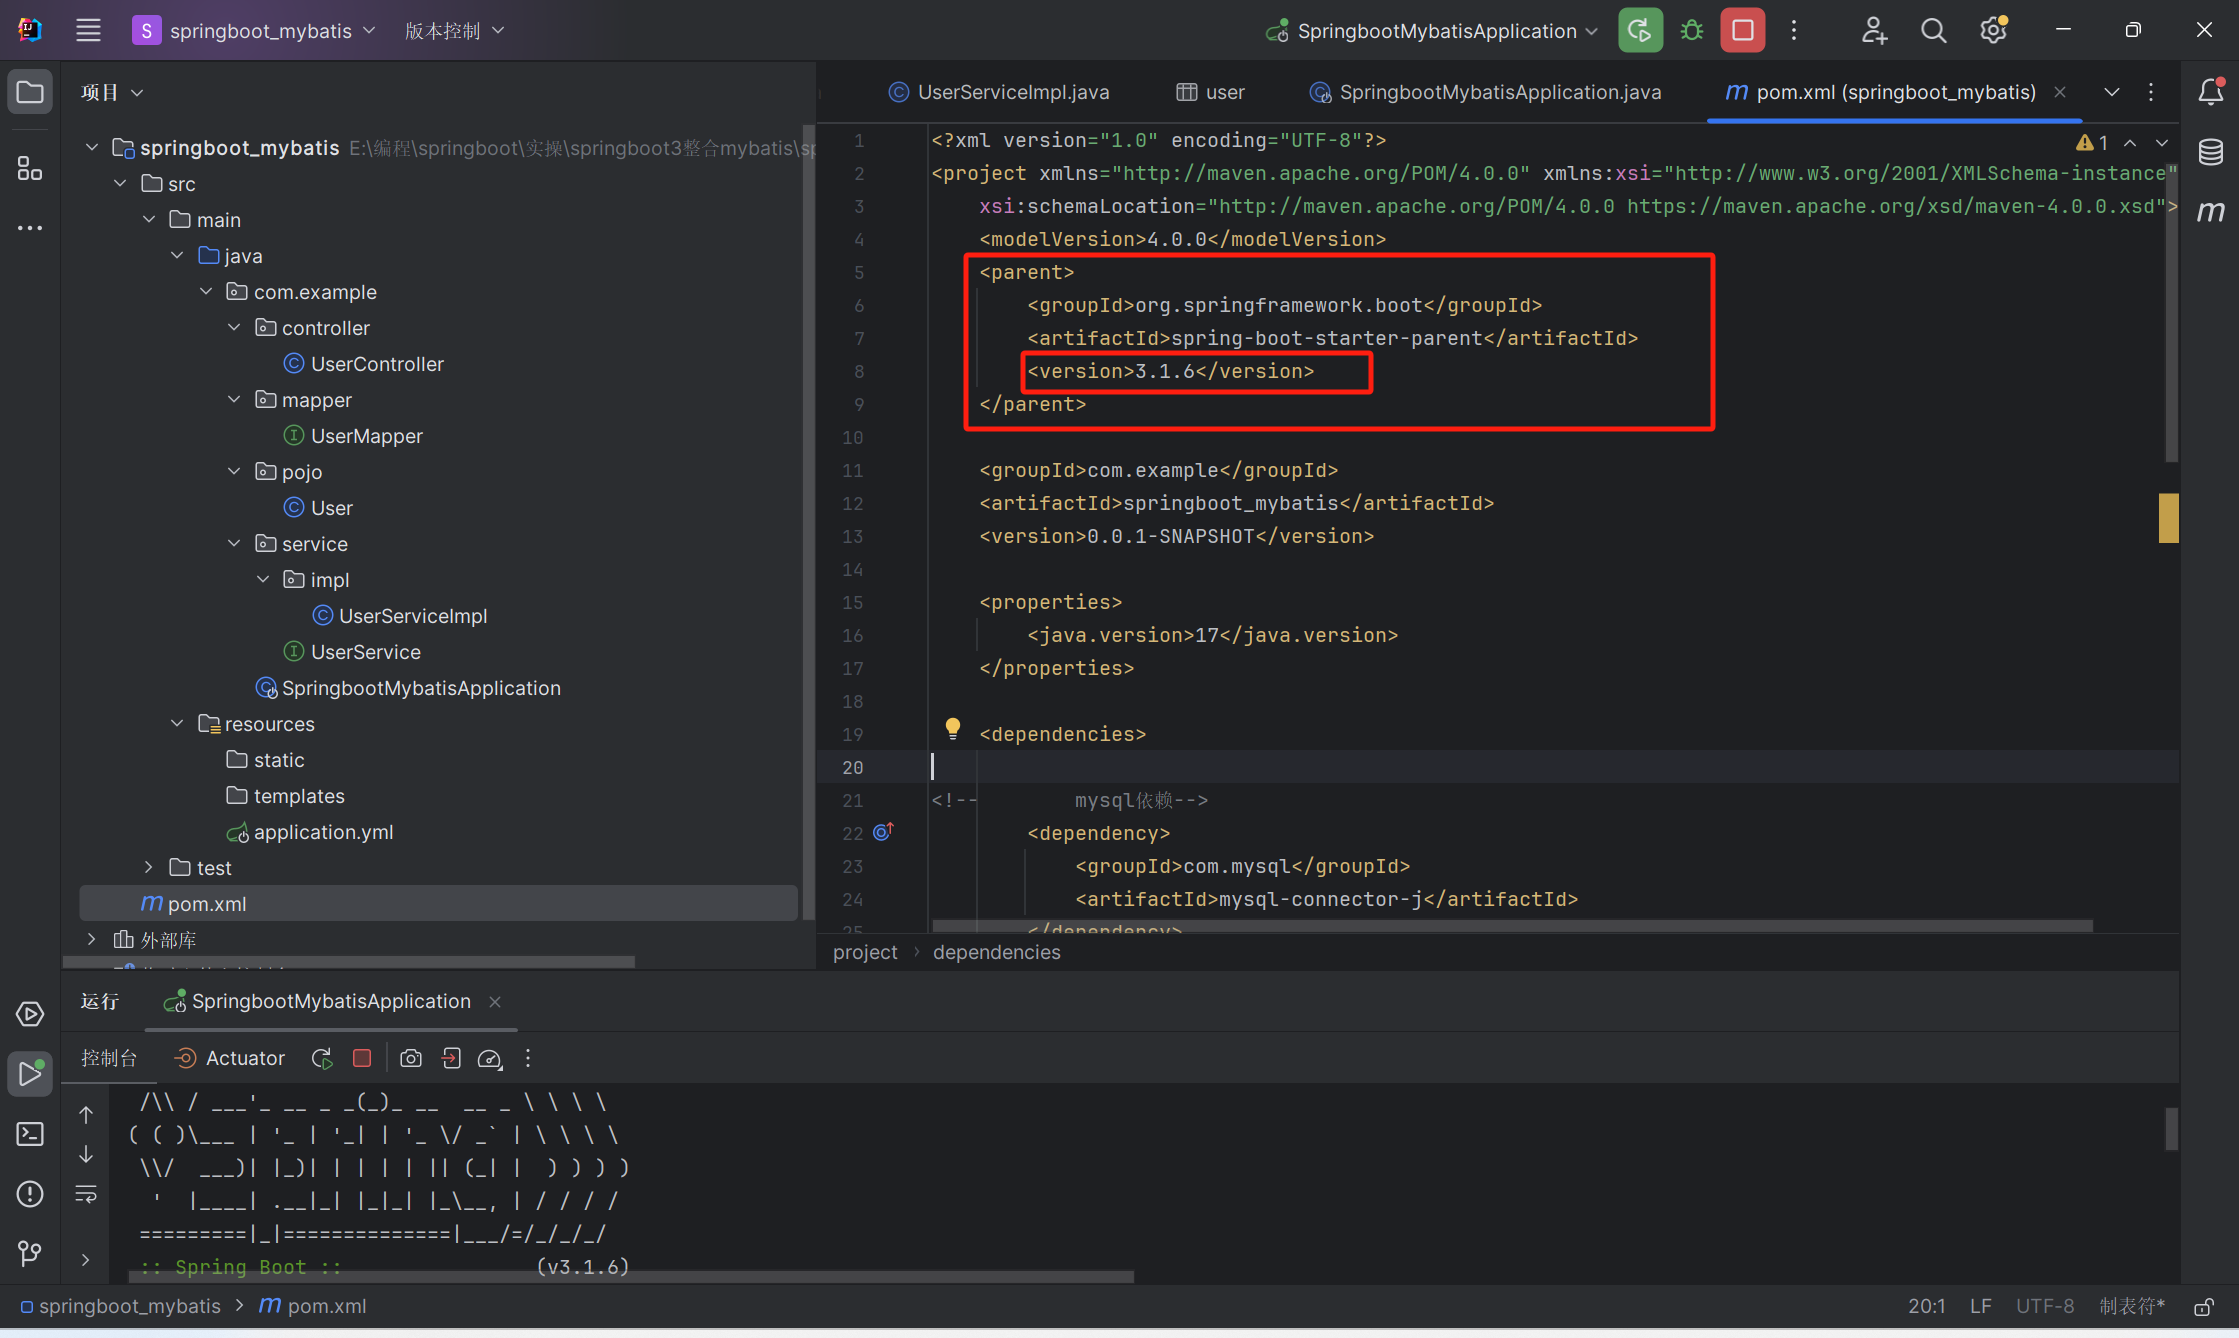
Task: Click the exit/import icon in run toolbar
Action: (451, 1058)
